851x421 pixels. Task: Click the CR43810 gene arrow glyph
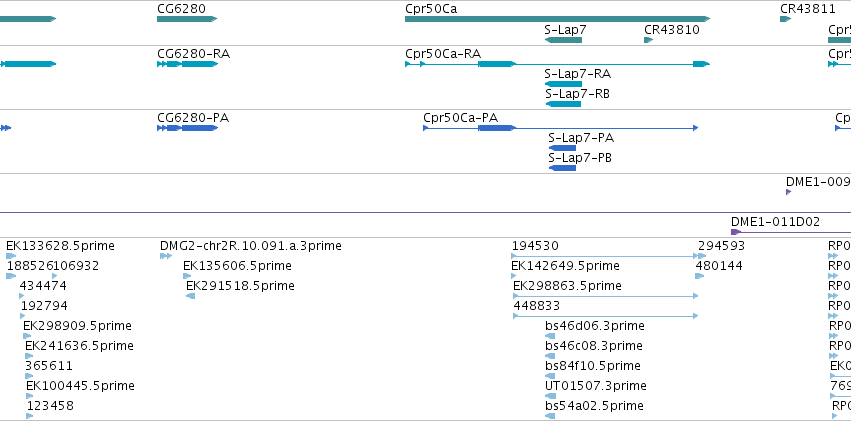[x=648, y=40]
